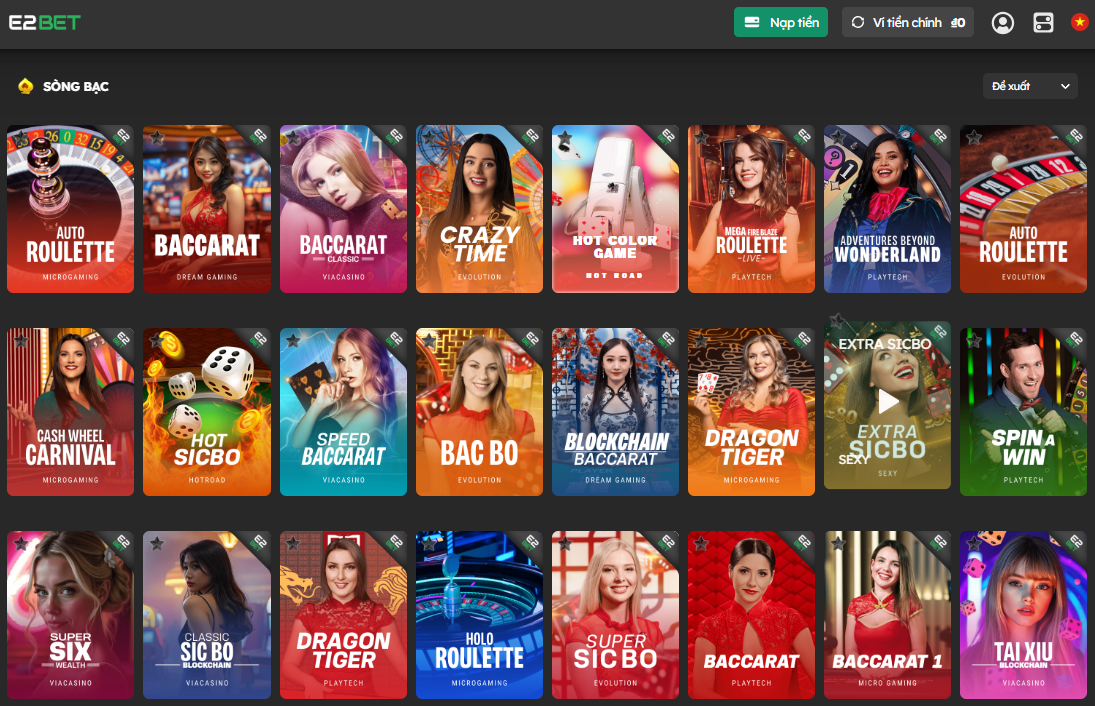
Task: Open Mega Fire Blaze Roulette Live
Action: [751, 209]
